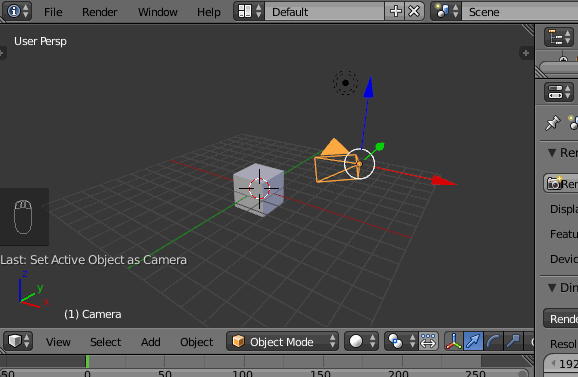Click the resolution X value field
The height and width of the screenshot is (377, 578).
point(561,364)
